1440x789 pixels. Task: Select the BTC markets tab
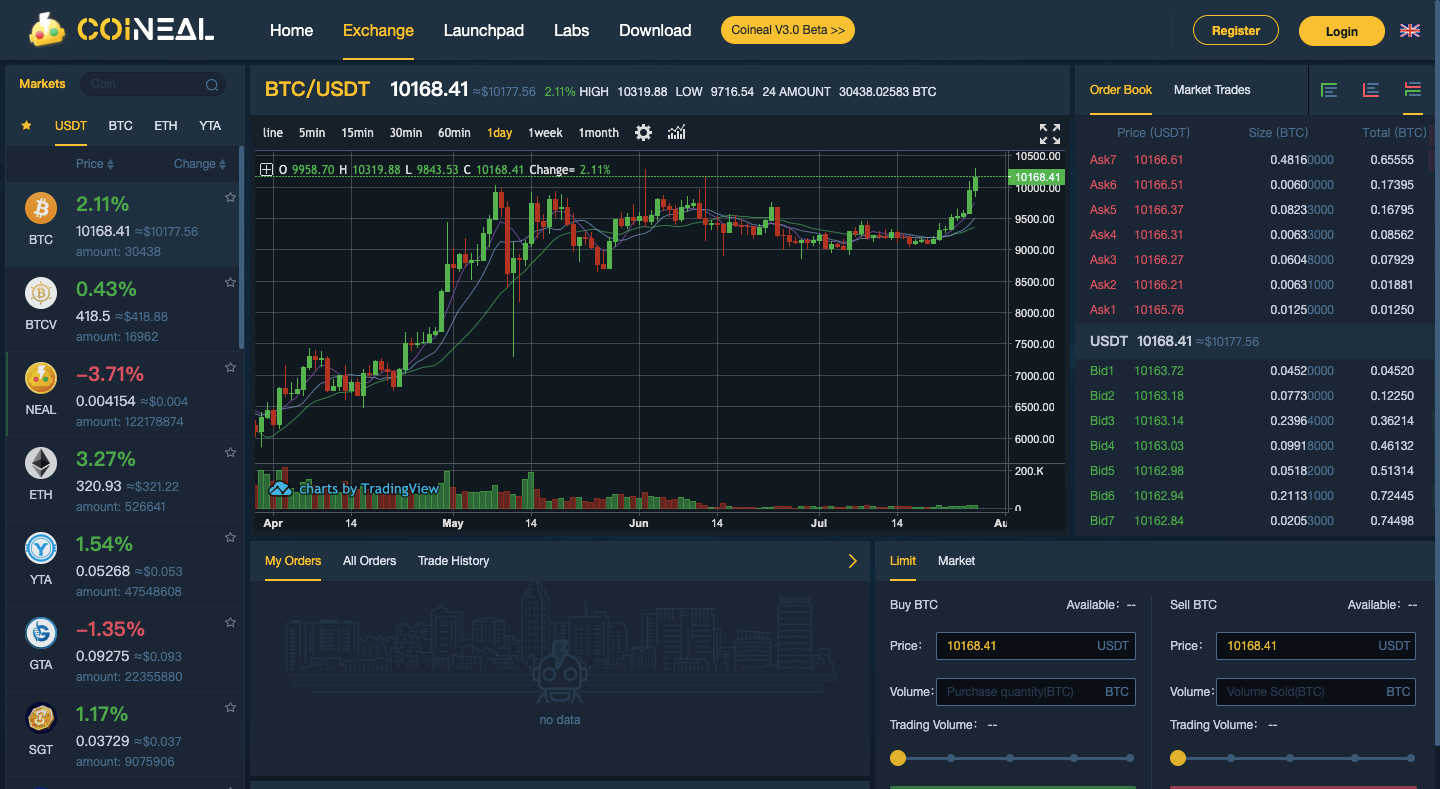[x=120, y=126]
